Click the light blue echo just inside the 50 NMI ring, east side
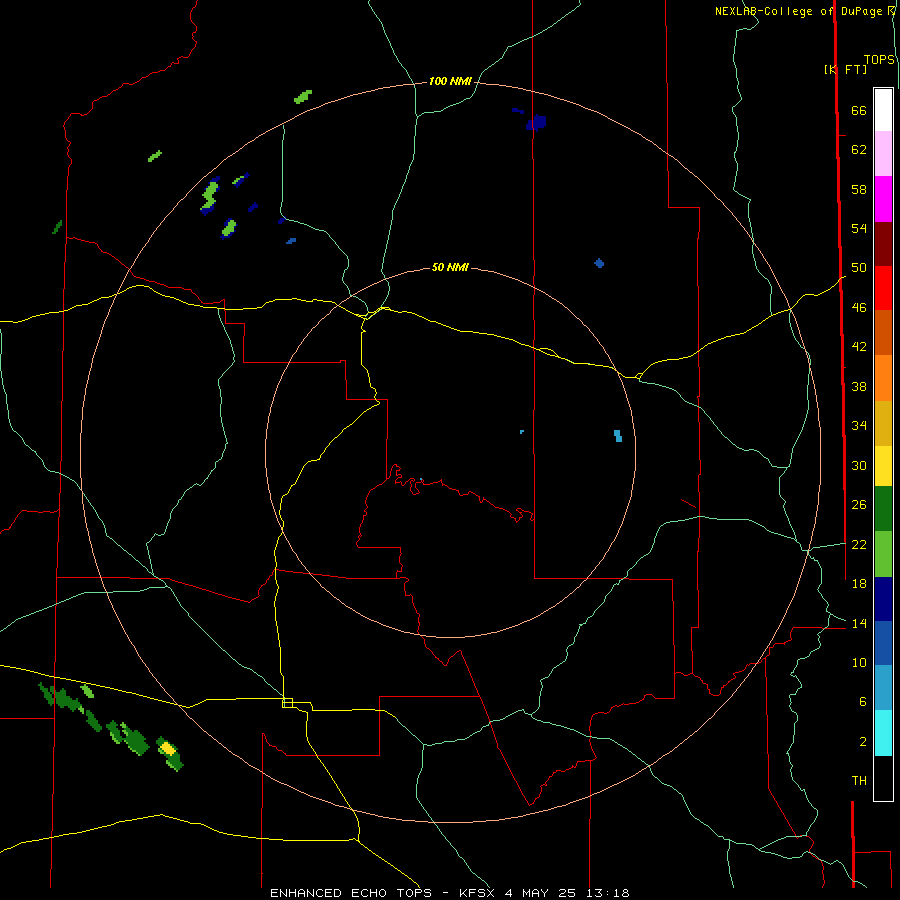This screenshot has width=900, height=900. (618, 436)
